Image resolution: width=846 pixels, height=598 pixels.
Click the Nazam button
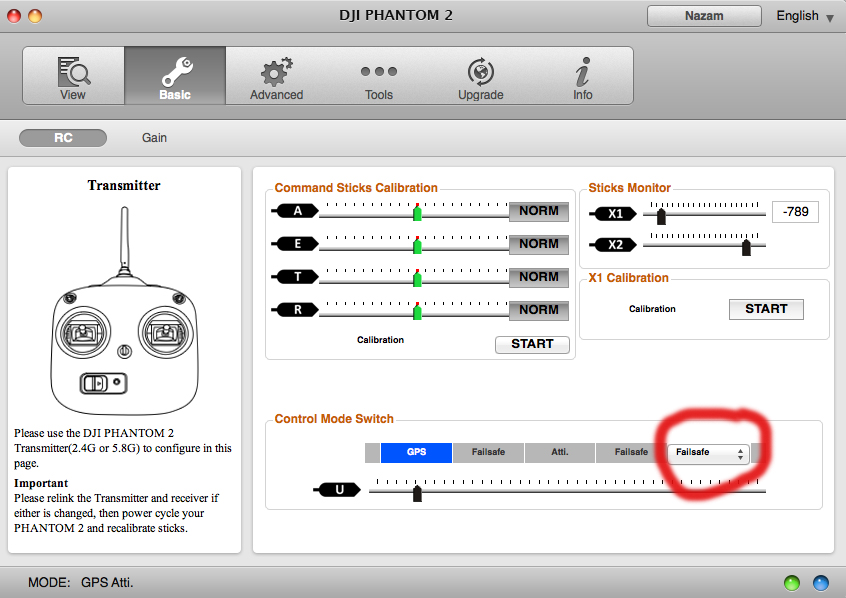704,16
